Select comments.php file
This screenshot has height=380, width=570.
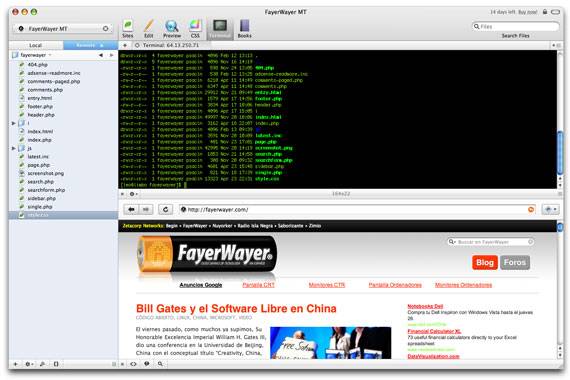click(x=45, y=90)
